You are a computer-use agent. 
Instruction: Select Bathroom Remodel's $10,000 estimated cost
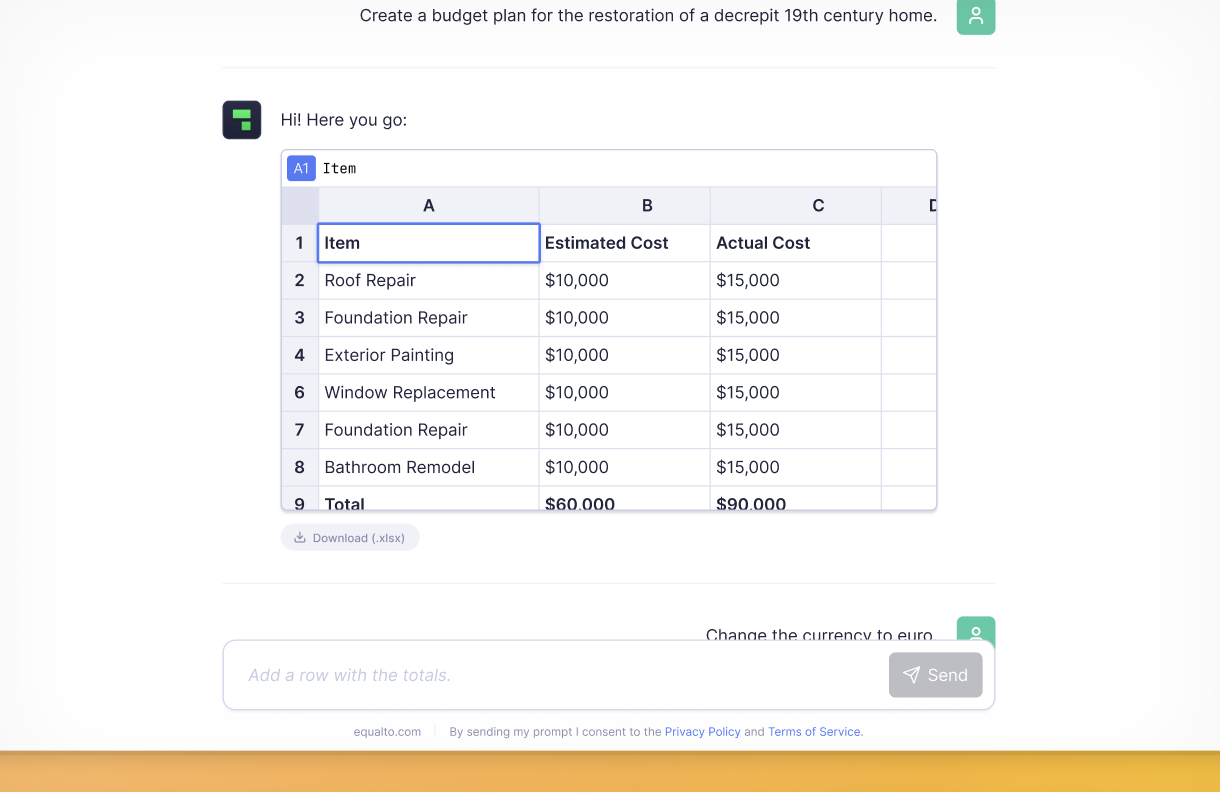tap(625, 467)
